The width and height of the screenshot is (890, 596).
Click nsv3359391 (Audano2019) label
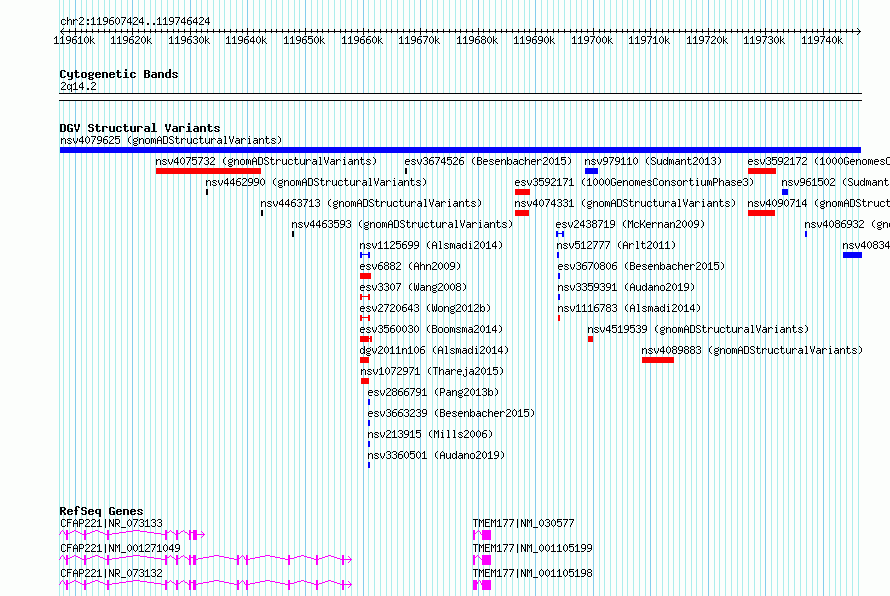coord(626,287)
